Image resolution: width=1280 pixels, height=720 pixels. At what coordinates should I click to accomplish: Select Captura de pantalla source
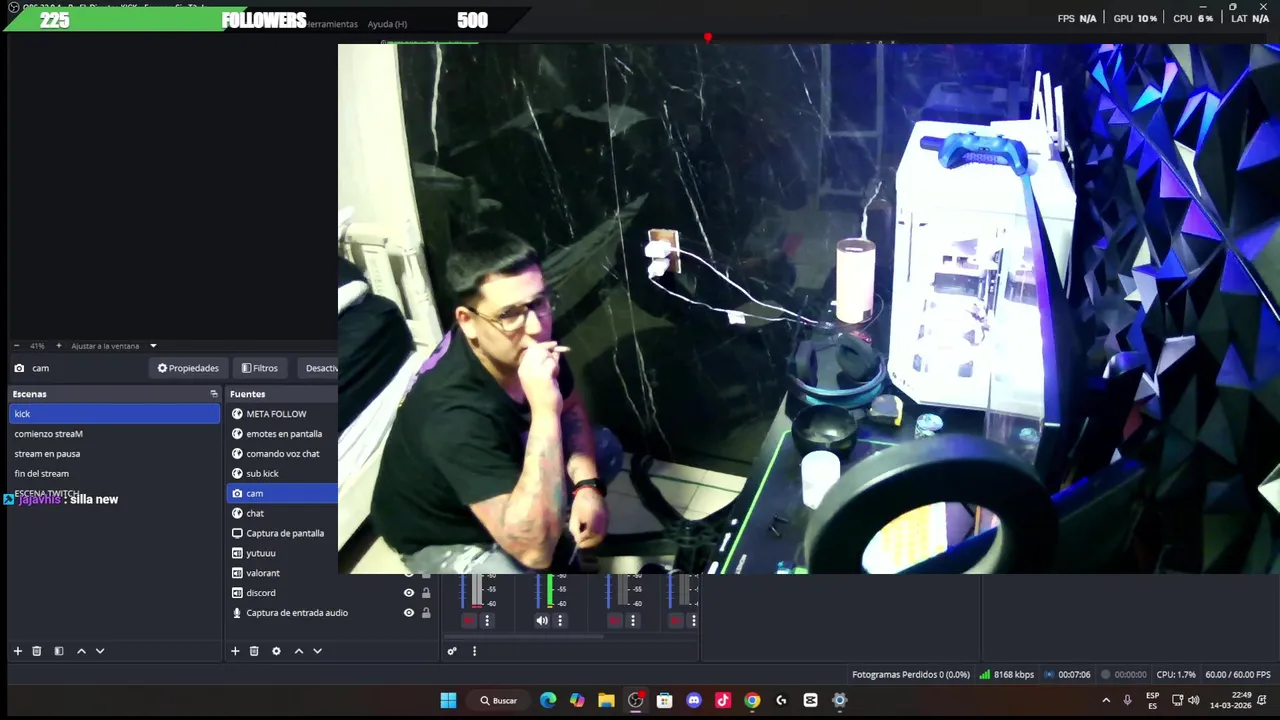pyautogui.click(x=283, y=533)
